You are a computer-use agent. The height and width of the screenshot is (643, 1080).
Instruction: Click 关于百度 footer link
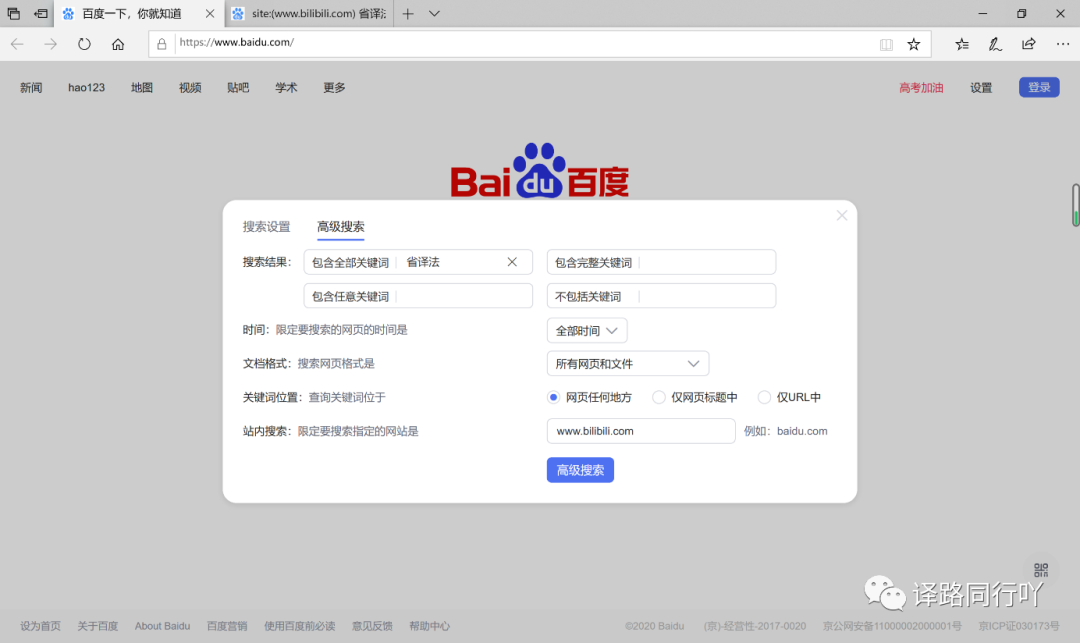point(98,626)
